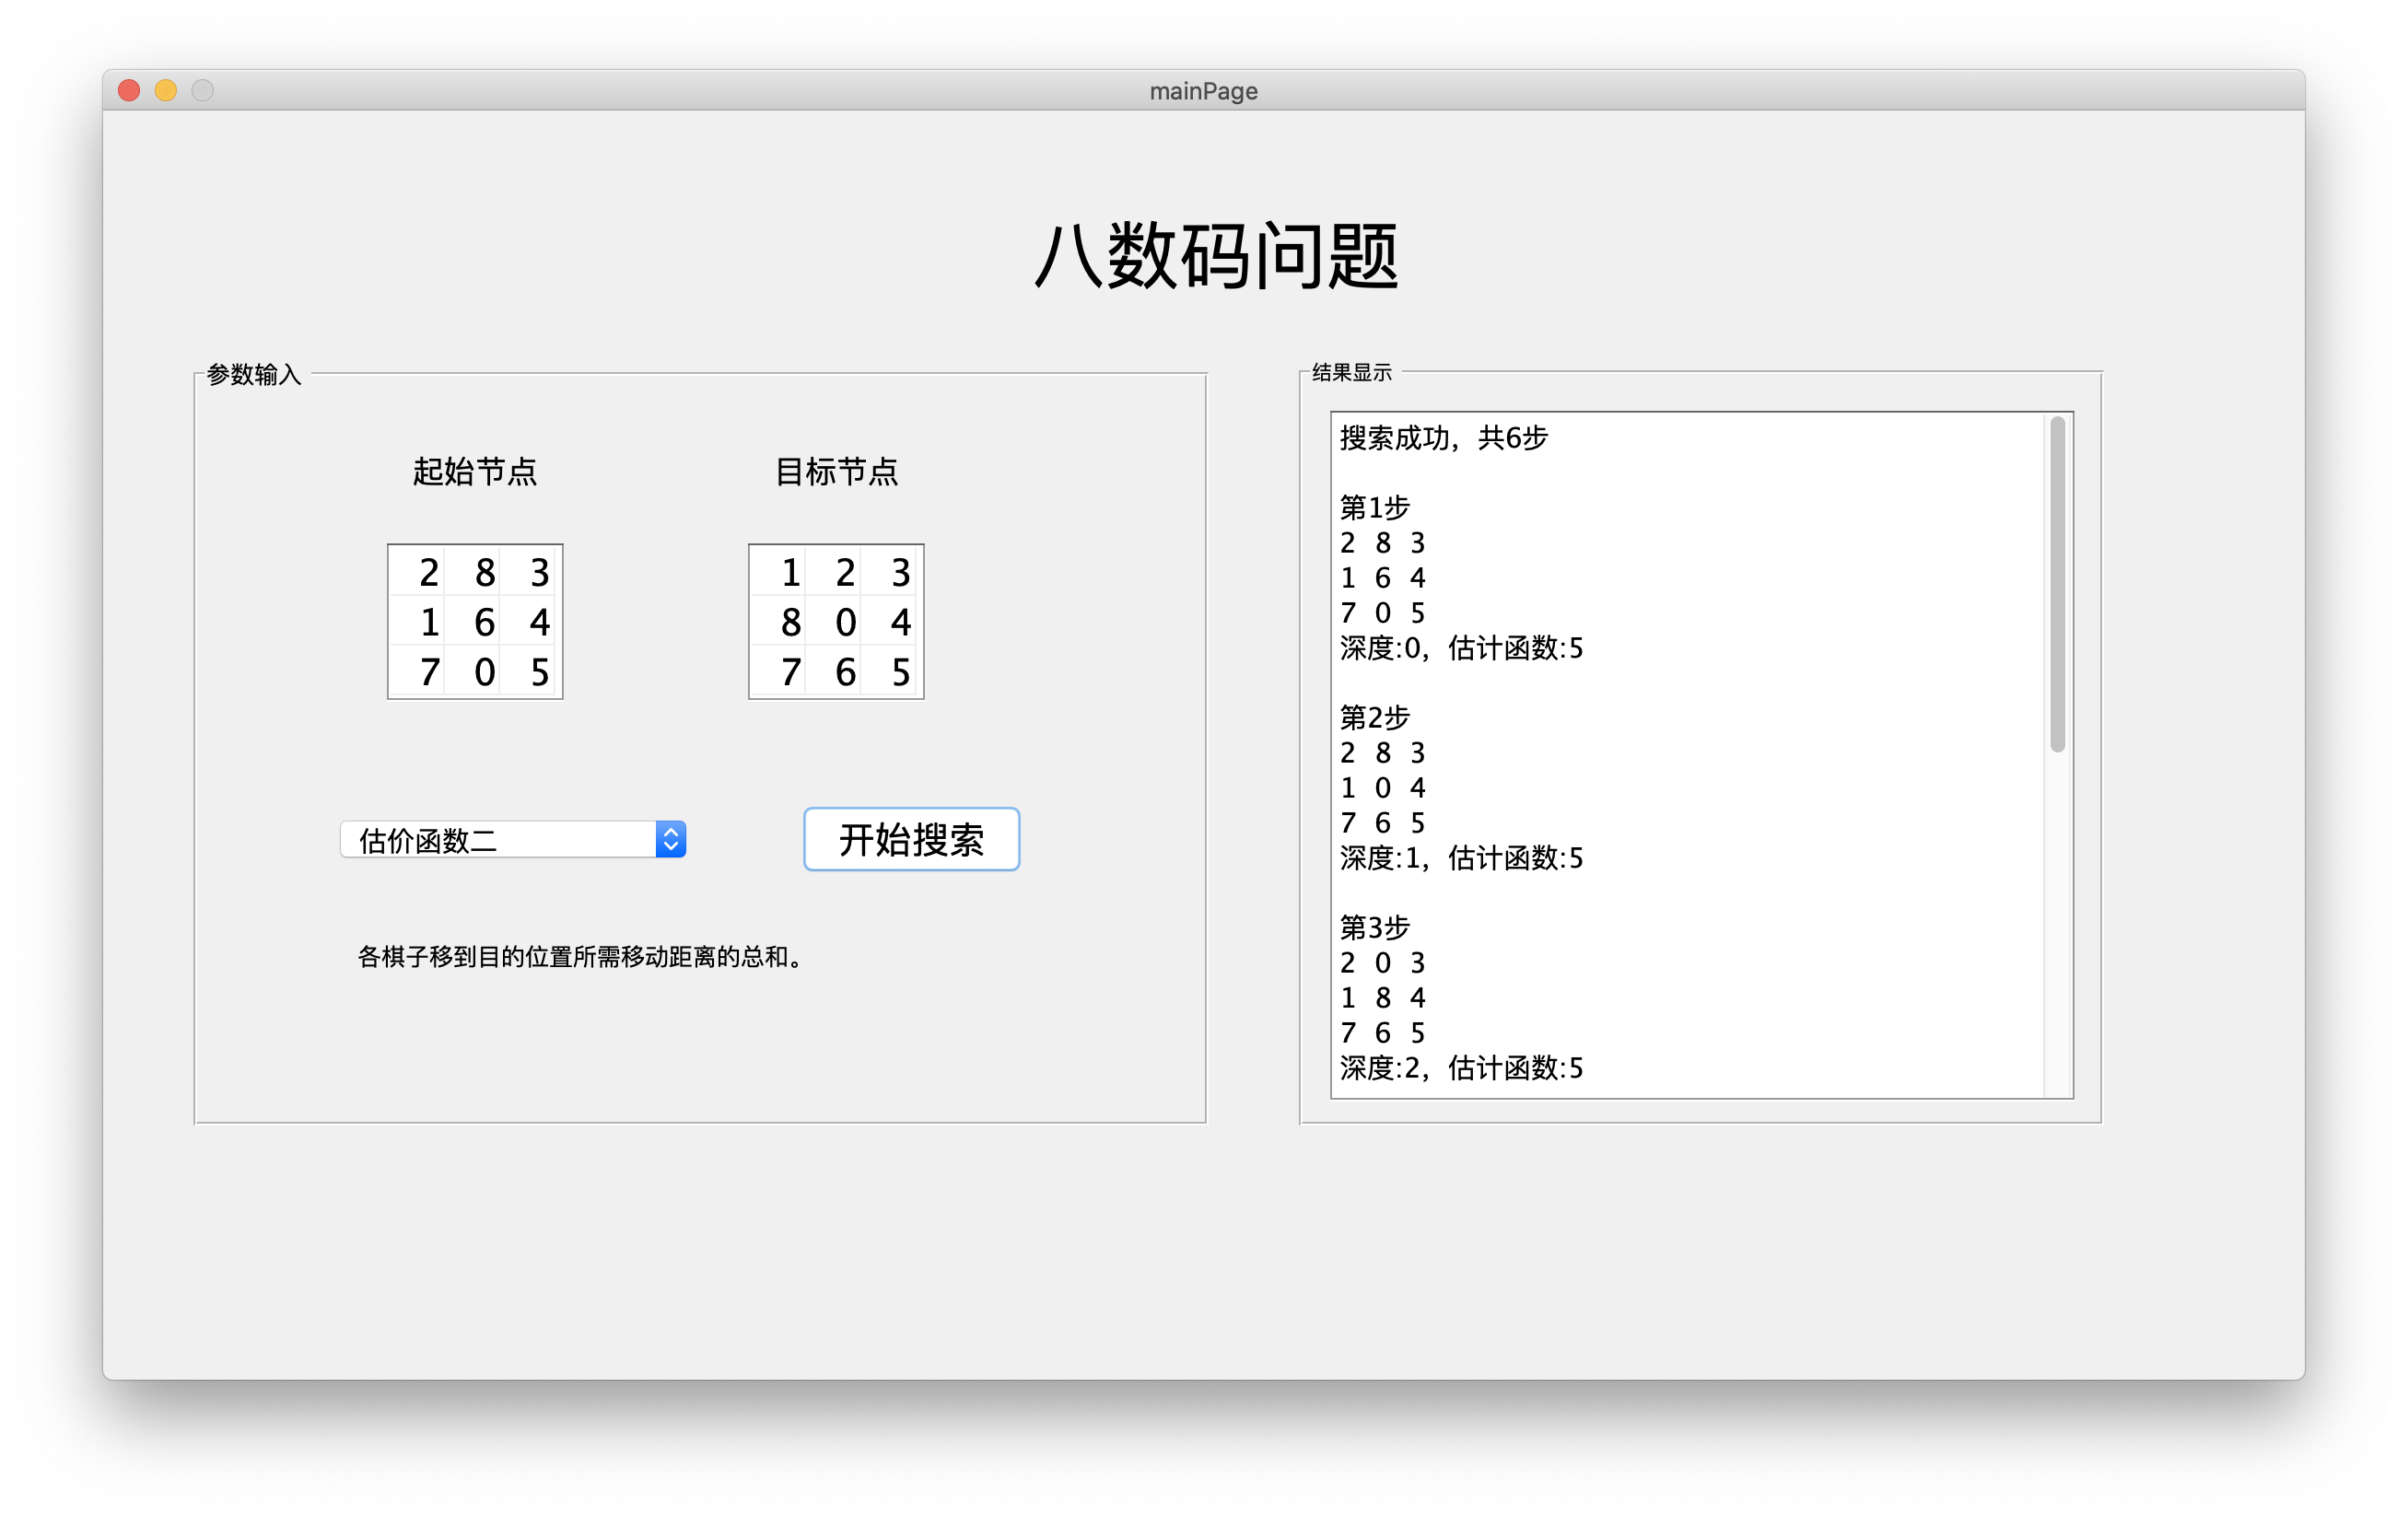Click goal grid bottom-right cell 5
This screenshot has width=2408, height=1516.
pyautogui.click(x=900, y=672)
